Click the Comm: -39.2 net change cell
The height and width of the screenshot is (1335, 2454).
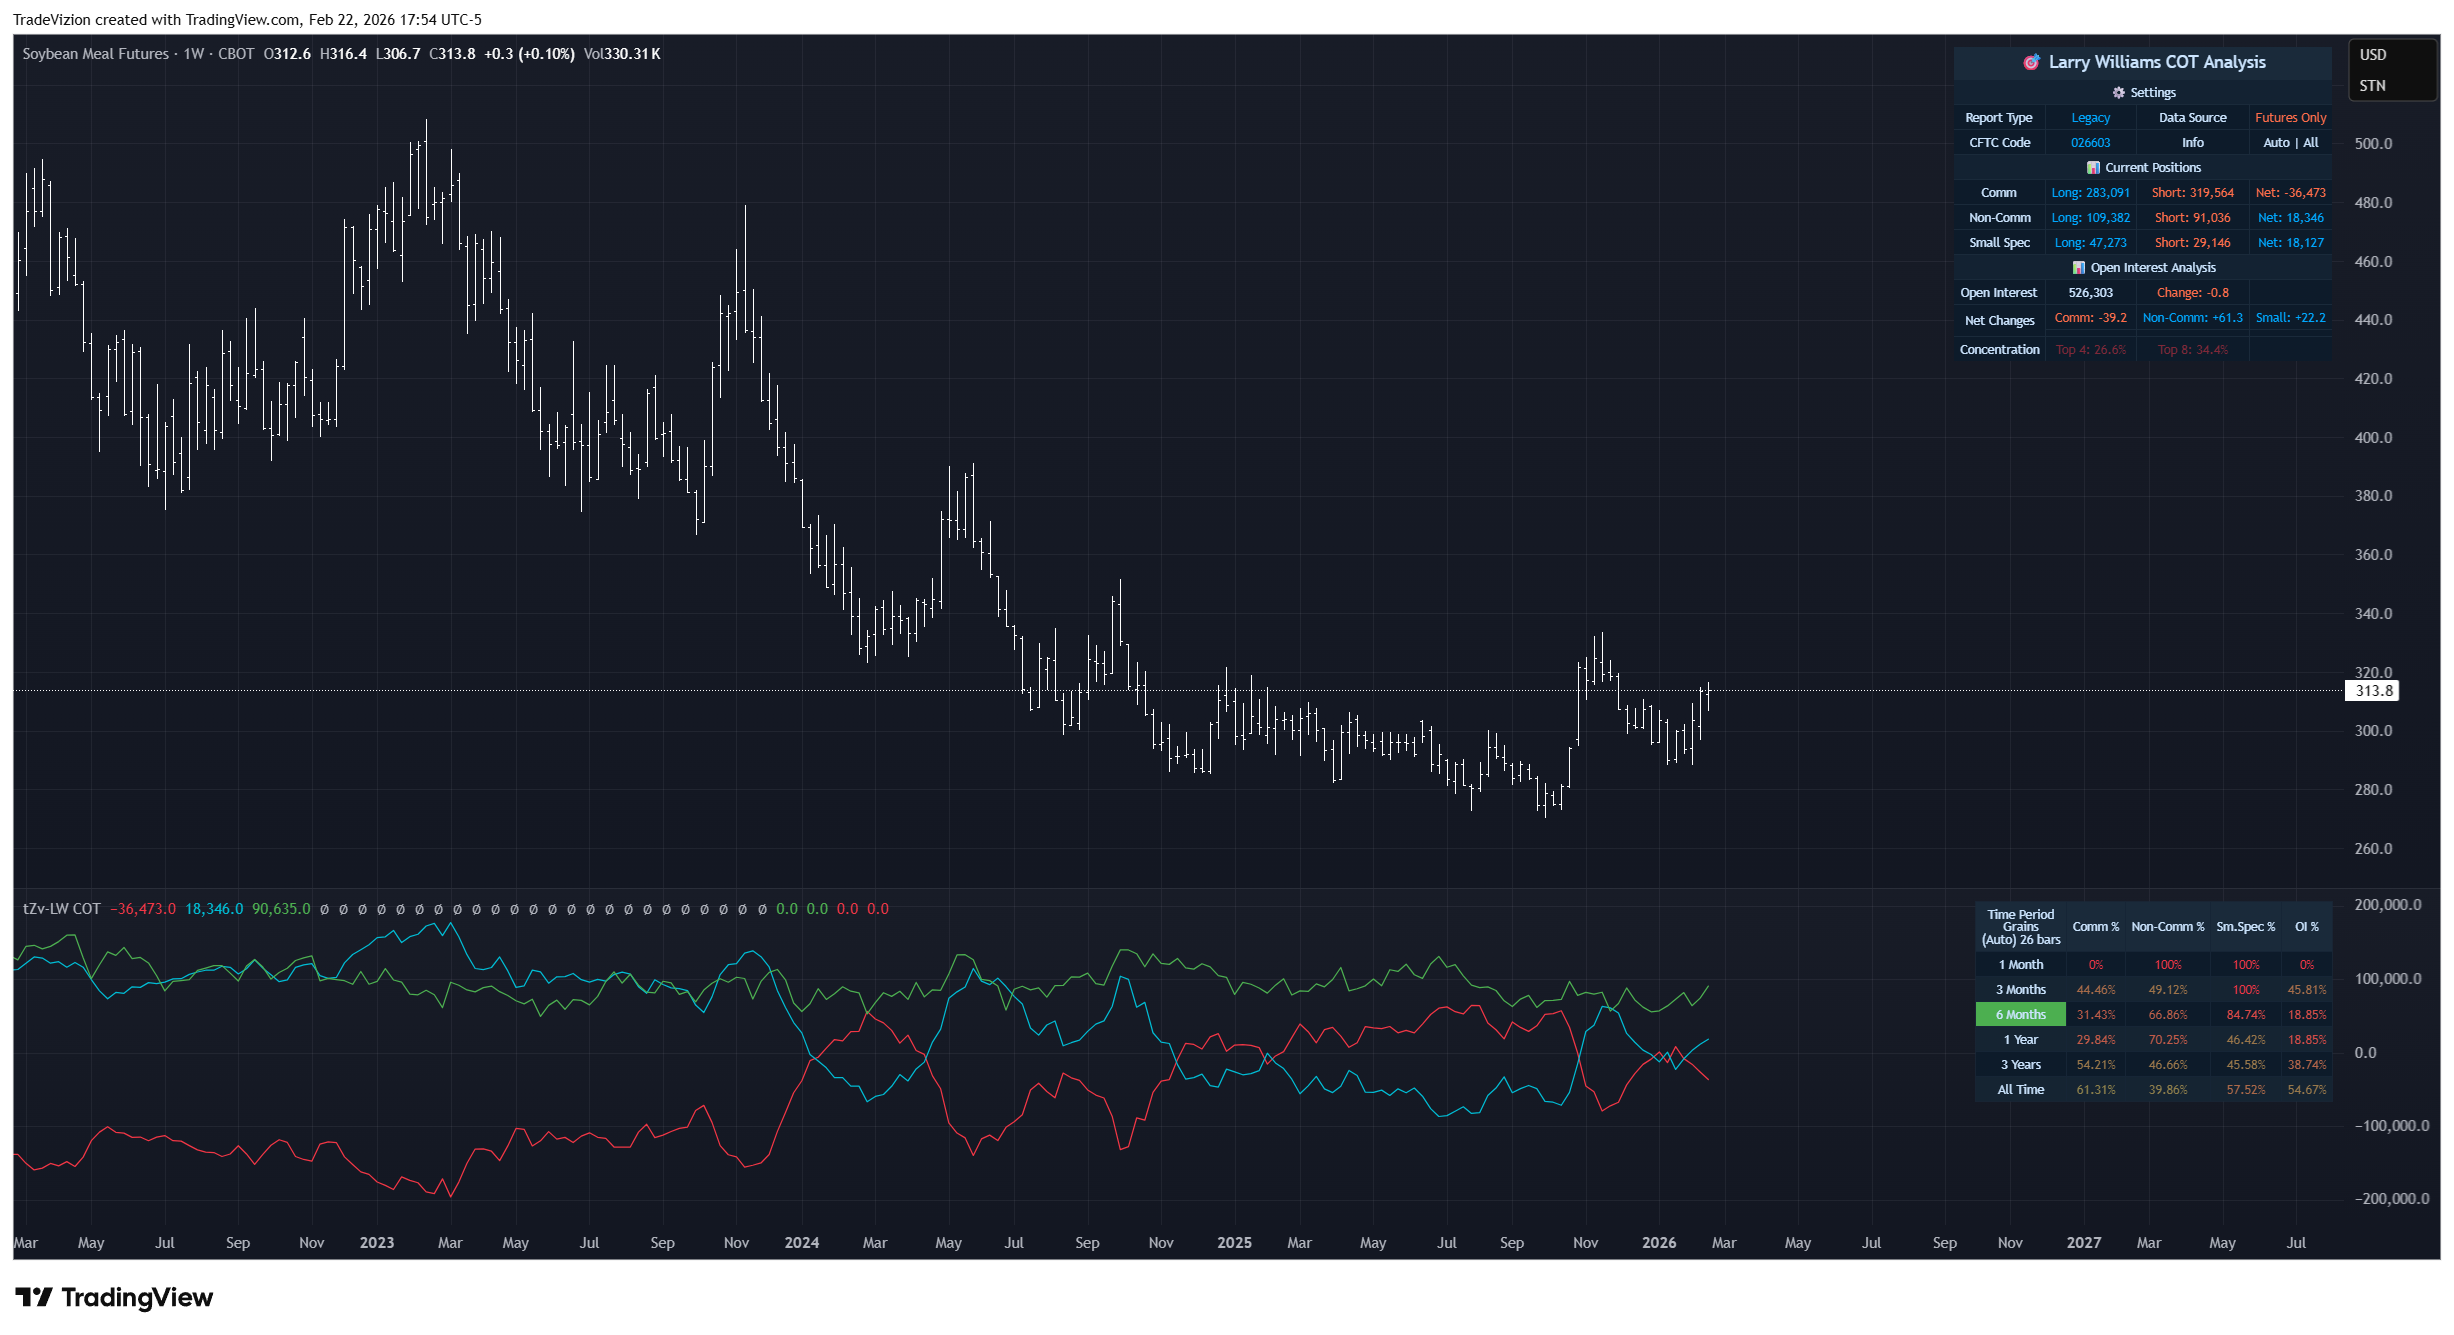click(2090, 318)
